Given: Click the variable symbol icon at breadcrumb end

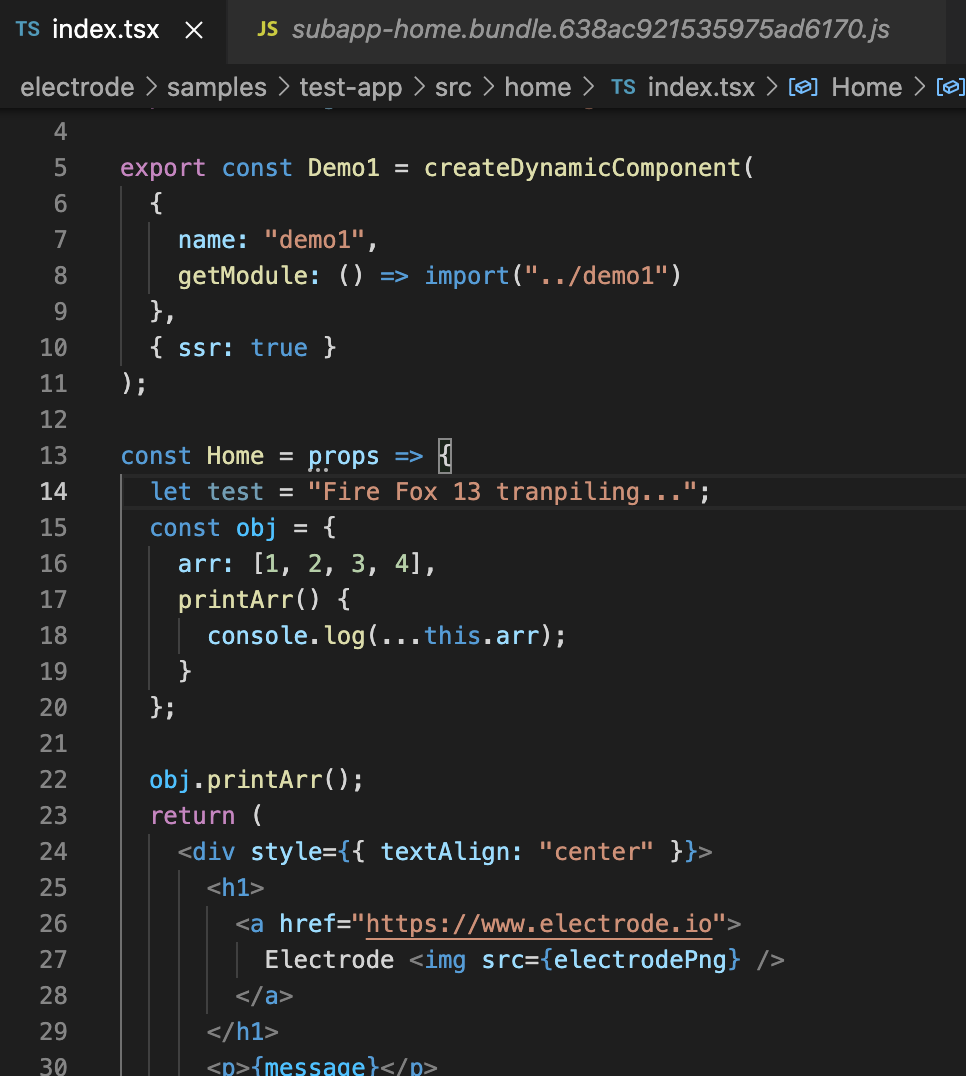Looking at the screenshot, I should [x=948, y=87].
